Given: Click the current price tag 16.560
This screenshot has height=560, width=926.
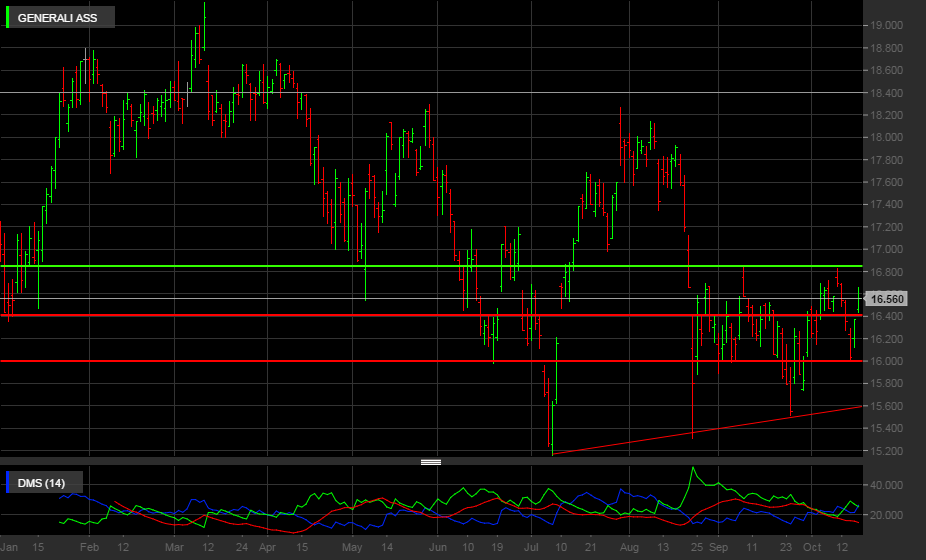Looking at the screenshot, I should (x=886, y=299).
